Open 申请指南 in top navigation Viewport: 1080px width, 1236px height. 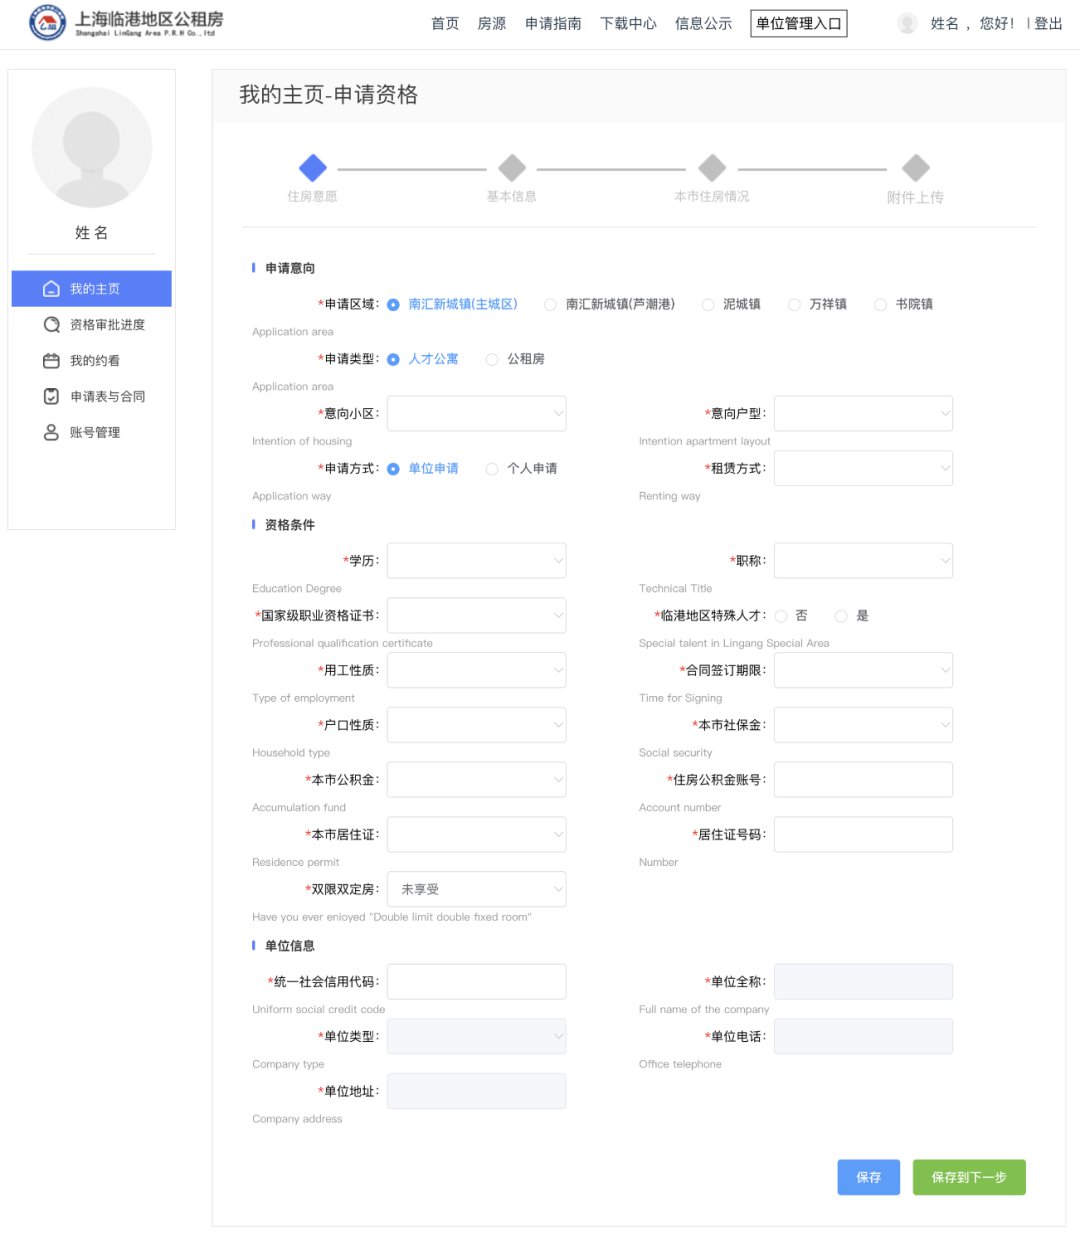pos(553,24)
